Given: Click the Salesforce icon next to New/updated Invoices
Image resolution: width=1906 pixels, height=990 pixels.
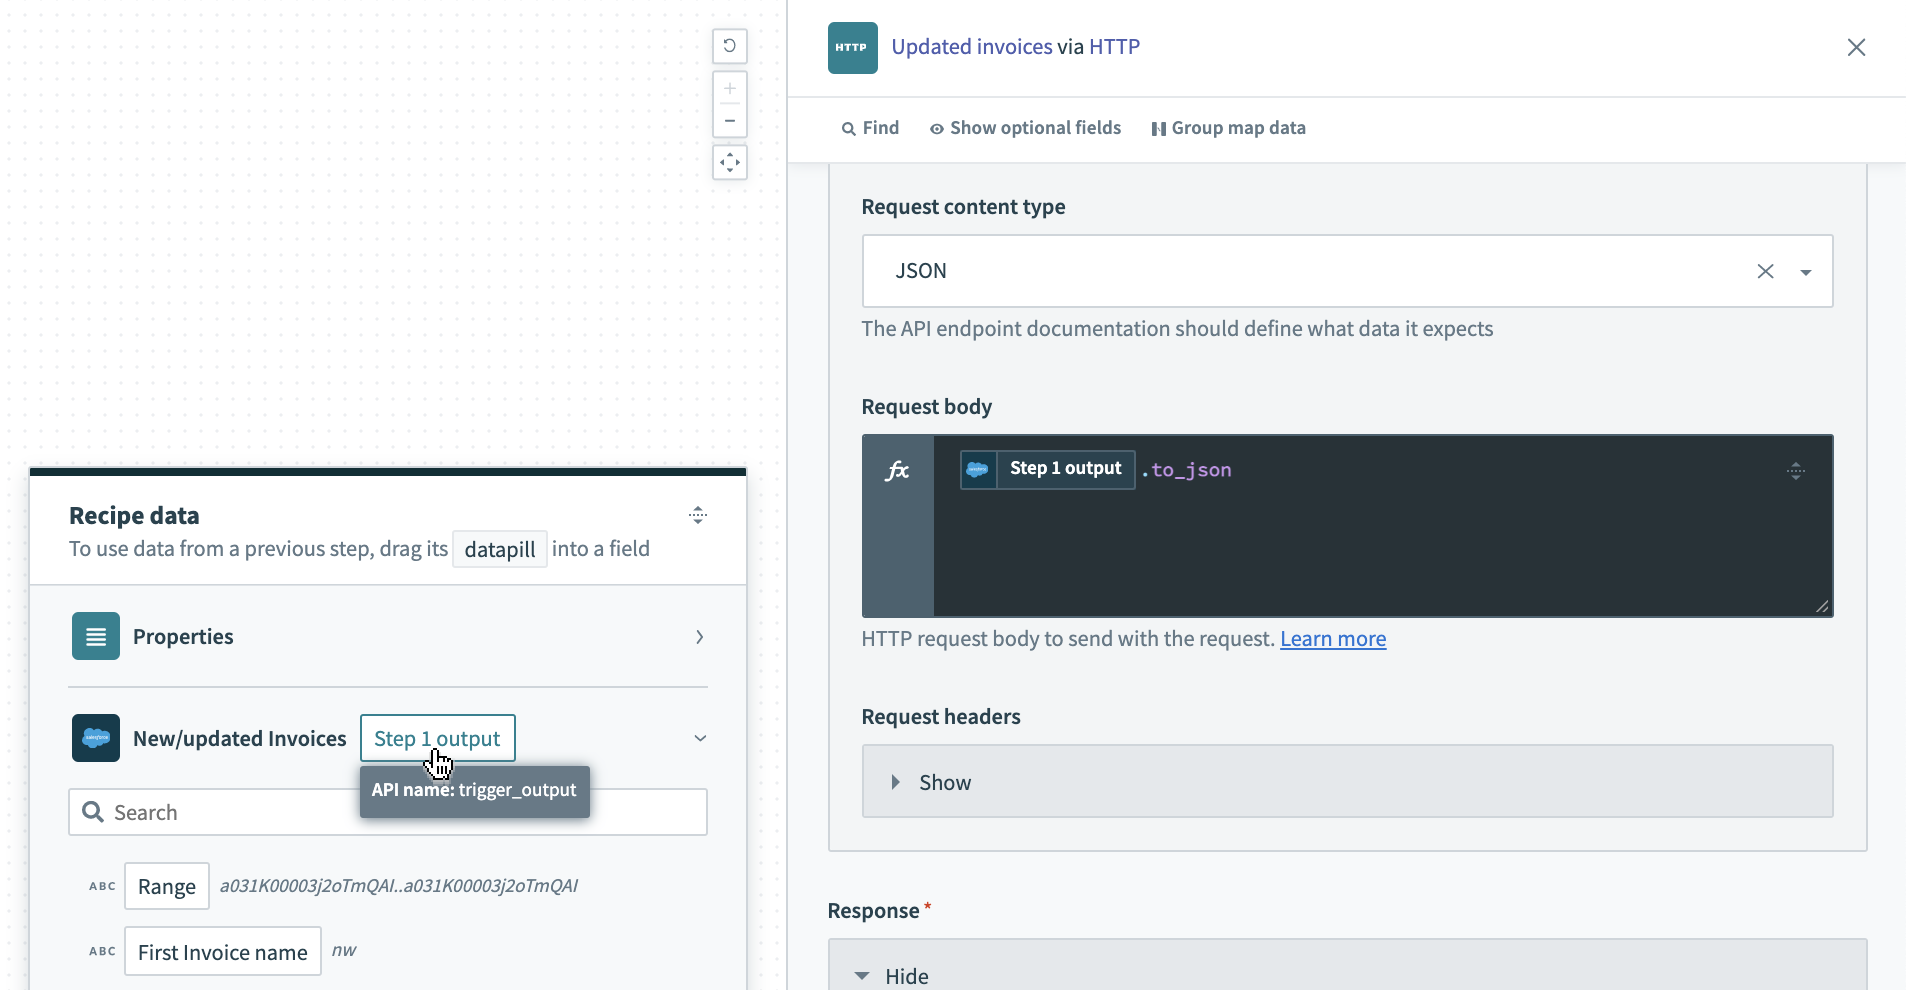Looking at the screenshot, I should point(96,738).
